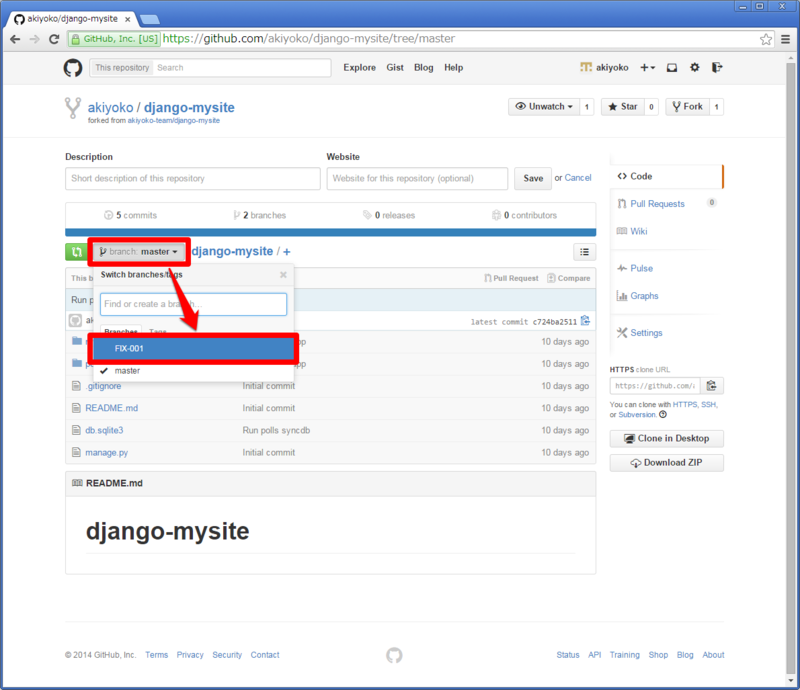
Task: Open the Unwatch dropdown
Action: pyautogui.click(x=544, y=107)
